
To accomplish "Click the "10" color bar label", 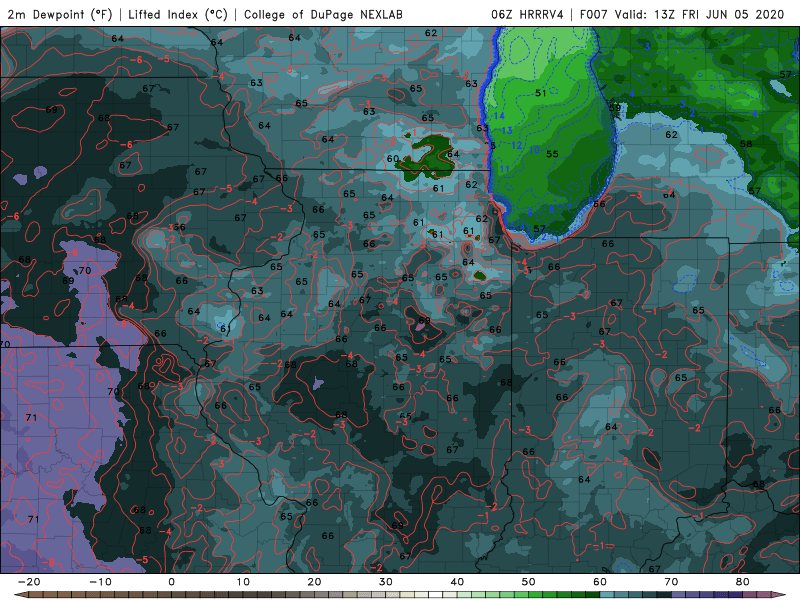I will [x=243, y=582].
